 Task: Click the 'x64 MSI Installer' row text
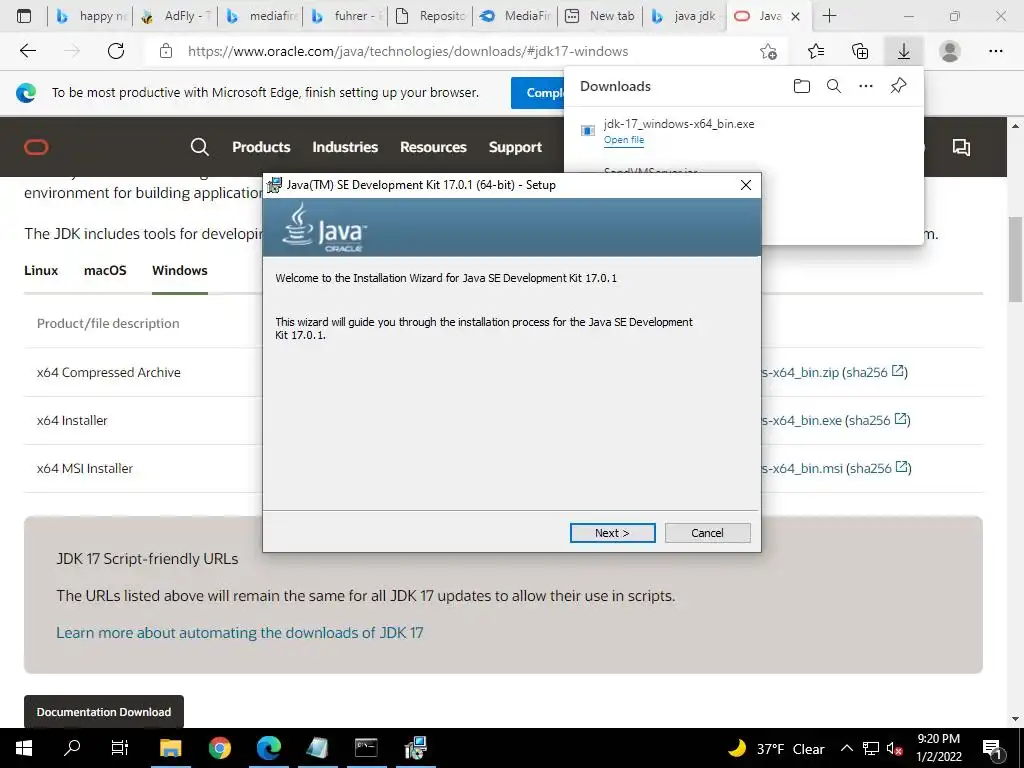(85, 468)
